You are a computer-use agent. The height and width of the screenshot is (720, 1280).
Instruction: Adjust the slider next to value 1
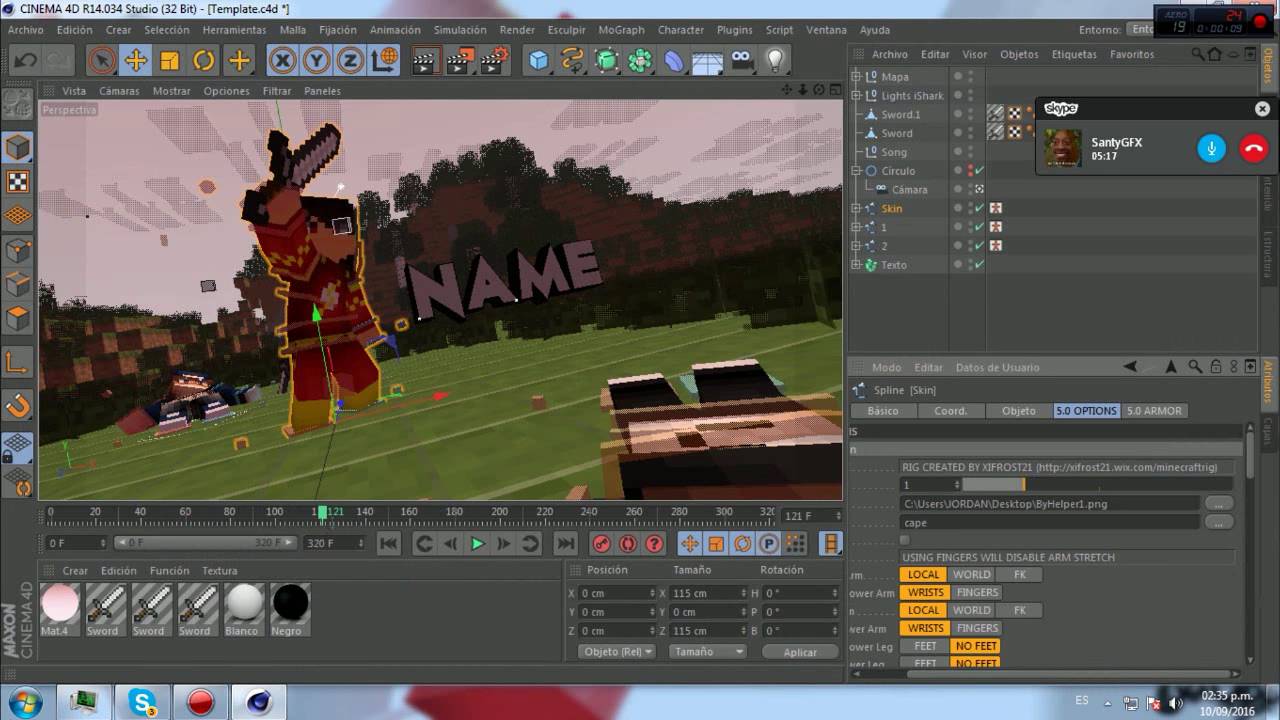[x=1096, y=485]
